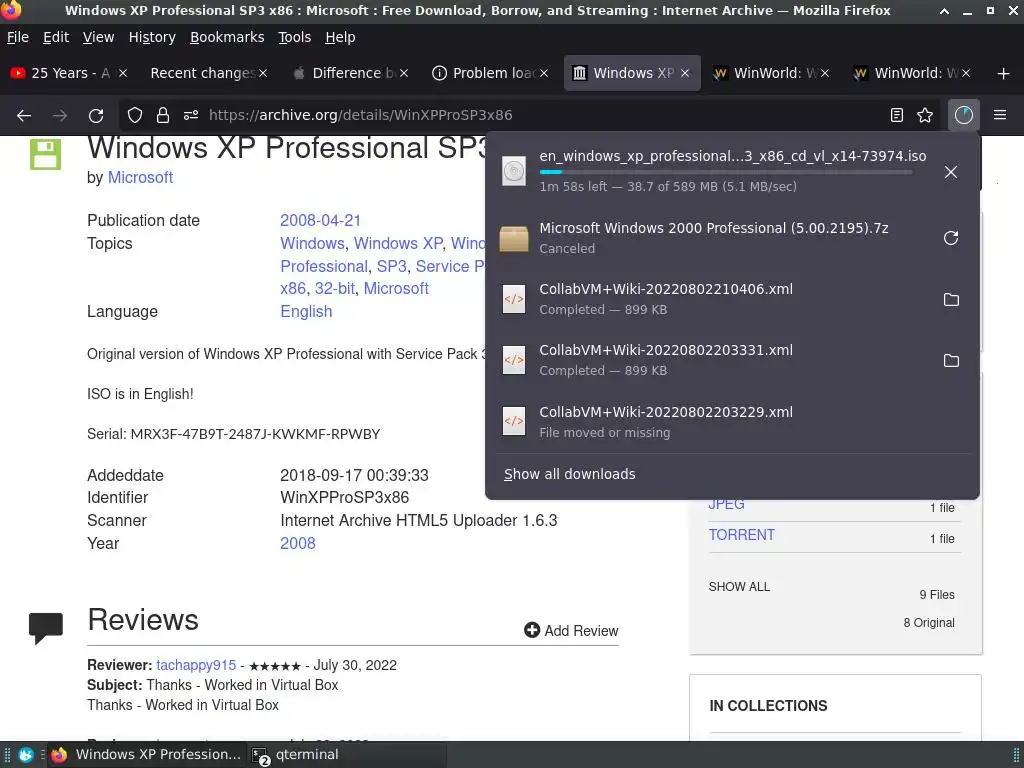Close the downloads panel via toolbar button
This screenshot has width=1024, height=768.
tap(964, 116)
